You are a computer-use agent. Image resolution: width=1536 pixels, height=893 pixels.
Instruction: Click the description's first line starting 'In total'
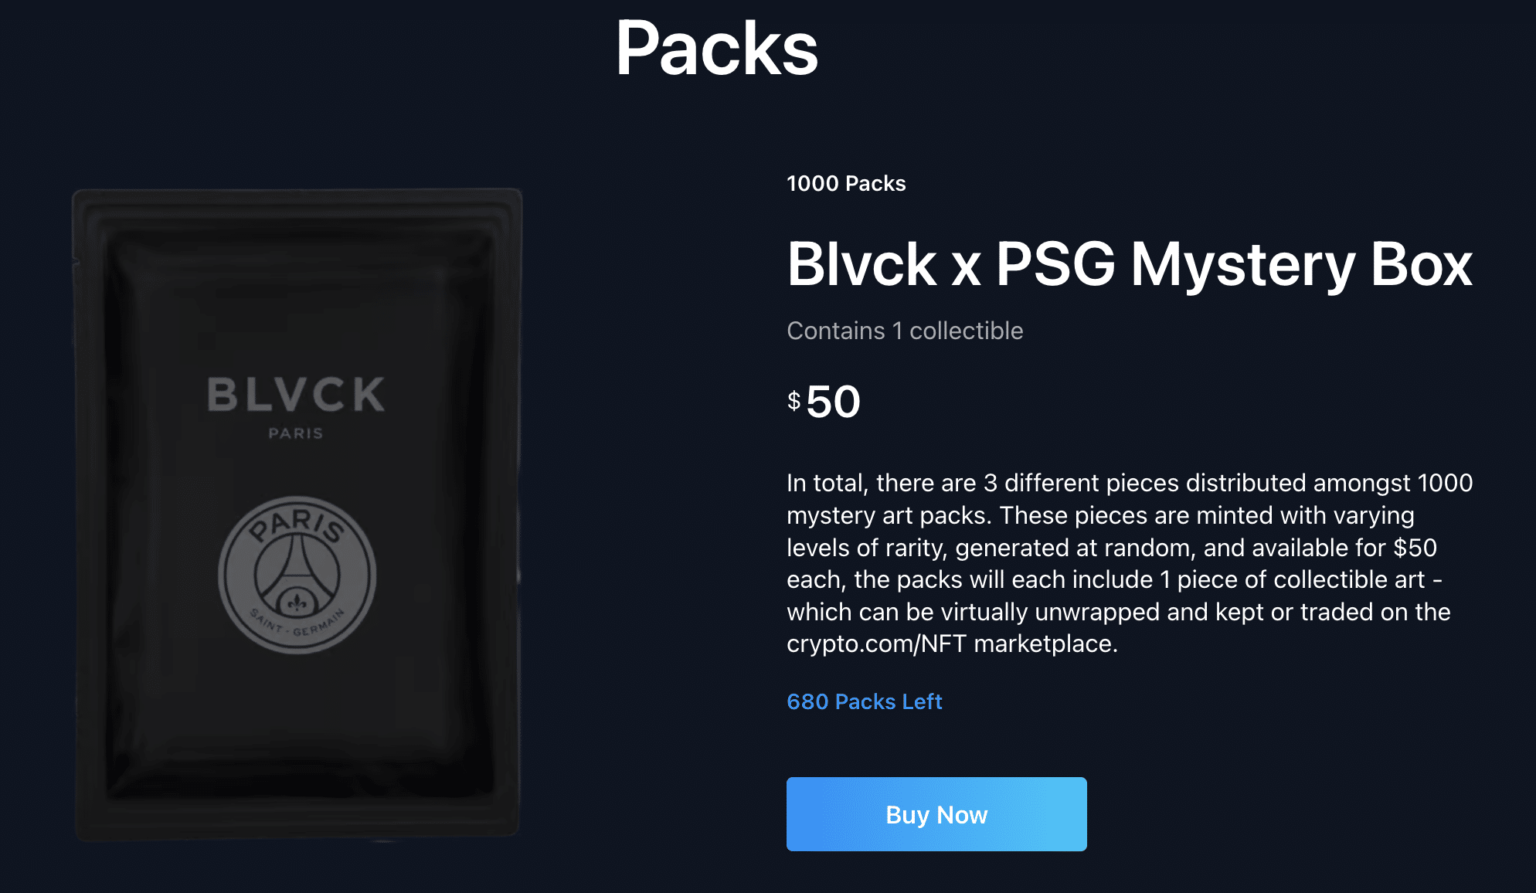pos(1129,483)
